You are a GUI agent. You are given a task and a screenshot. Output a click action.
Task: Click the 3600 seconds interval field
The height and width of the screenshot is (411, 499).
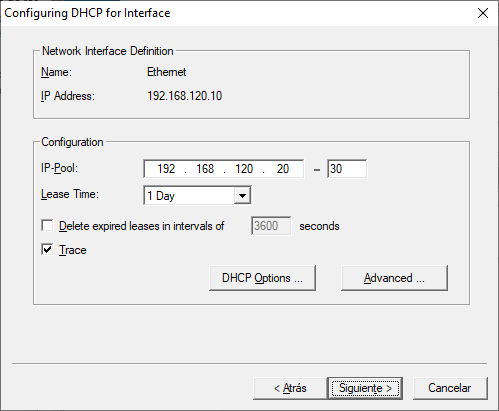click(x=271, y=226)
